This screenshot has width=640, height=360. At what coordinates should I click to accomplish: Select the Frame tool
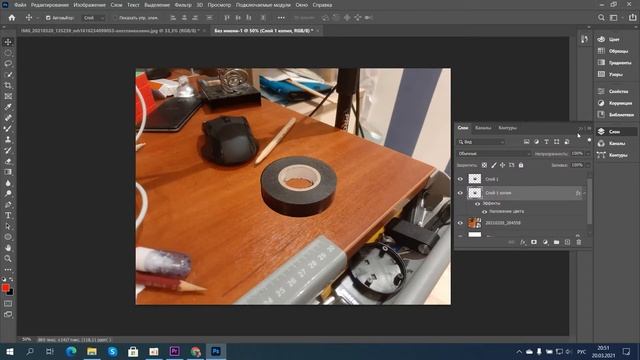click(x=8, y=96)
